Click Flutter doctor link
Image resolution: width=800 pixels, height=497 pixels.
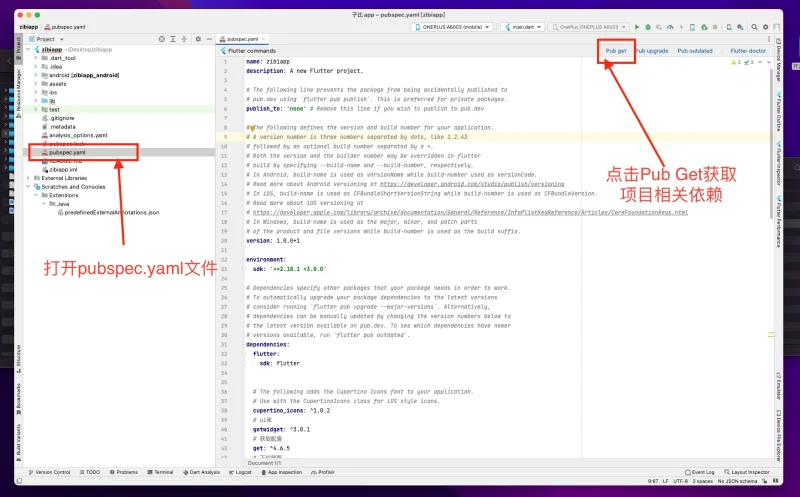point(748,51)
